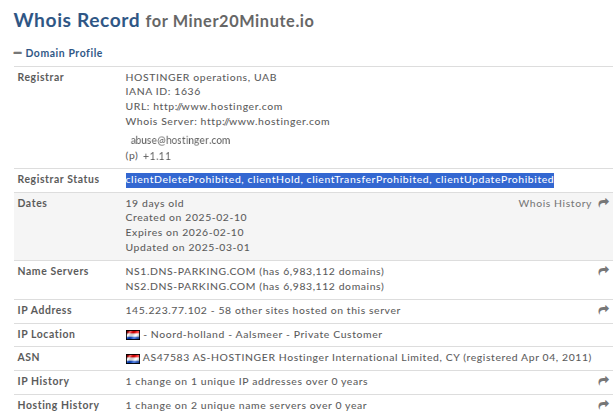Click the IP Address row arrow icon

click(x=603, y=310)
